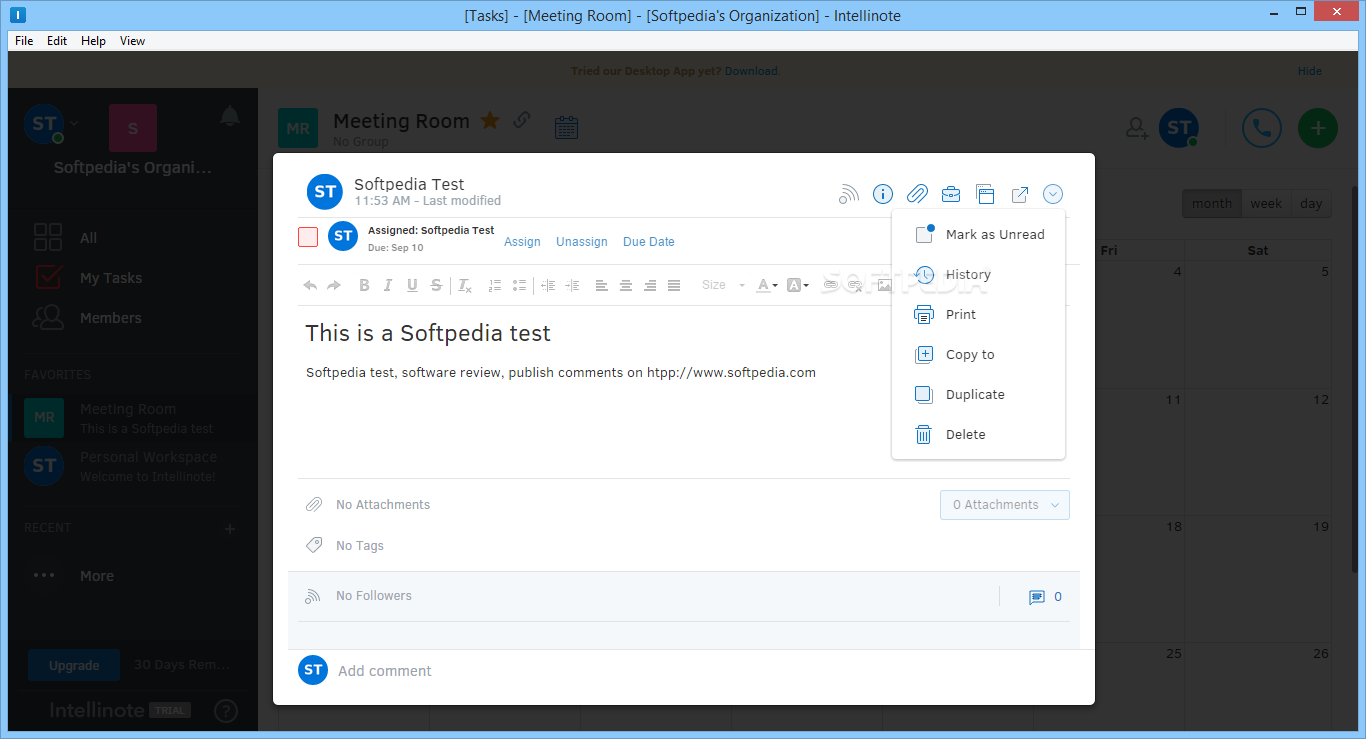
Task: Align text right
Action: [650, 285]
